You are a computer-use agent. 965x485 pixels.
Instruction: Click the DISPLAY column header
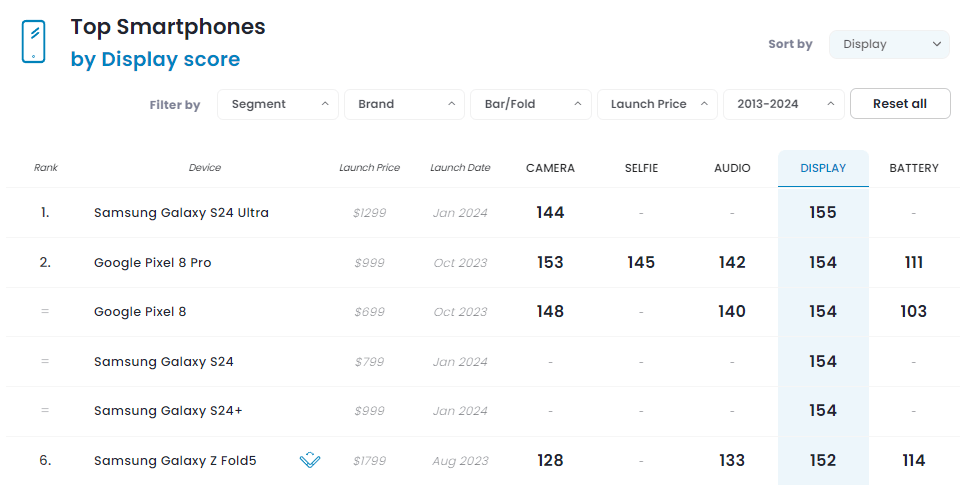(823, 168)
